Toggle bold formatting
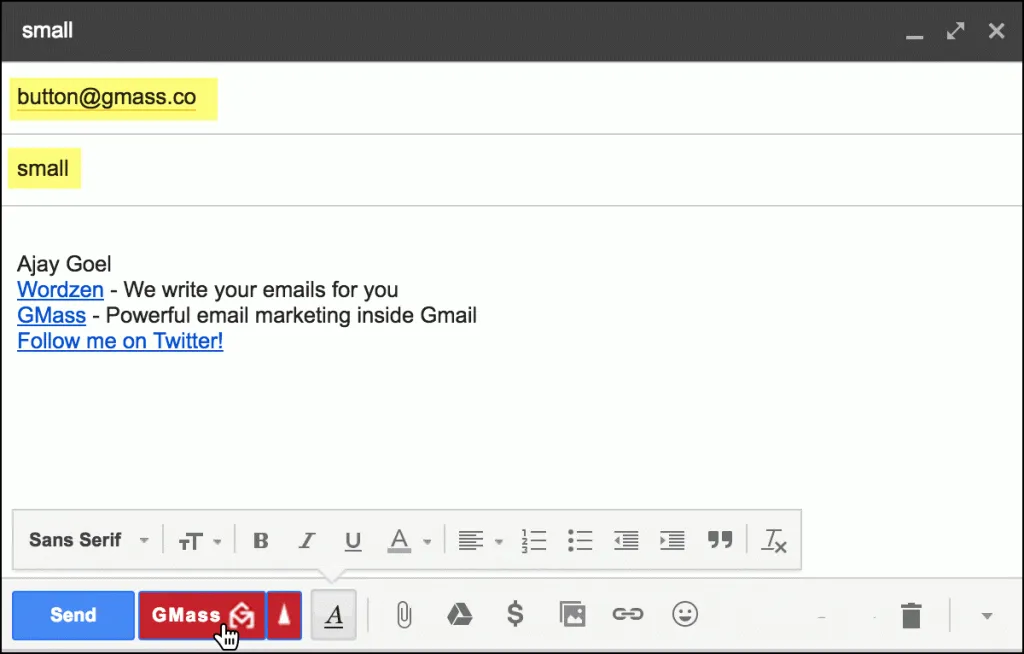This screenshot has width=1024, height=654. tap(261, 540)
